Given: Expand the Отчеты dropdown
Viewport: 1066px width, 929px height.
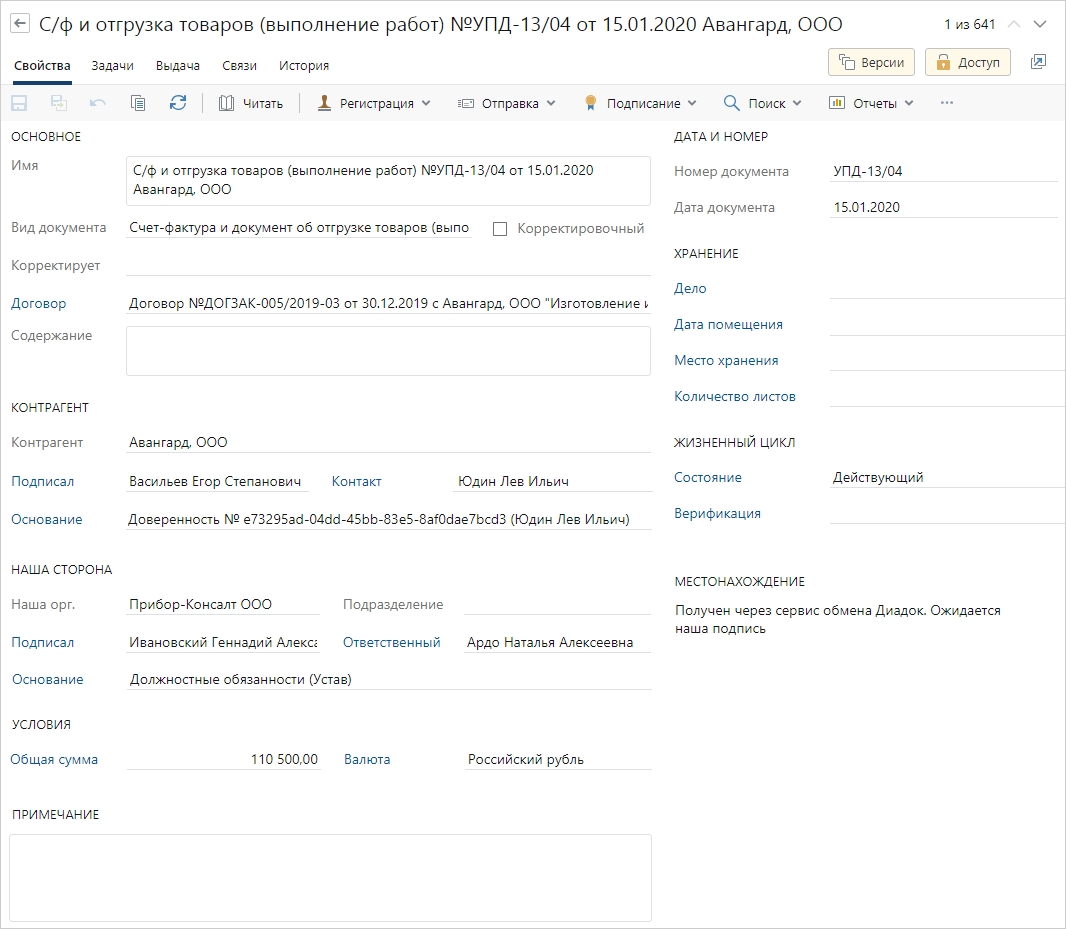Looking at the screenshot, I should (x=871, y=103).
